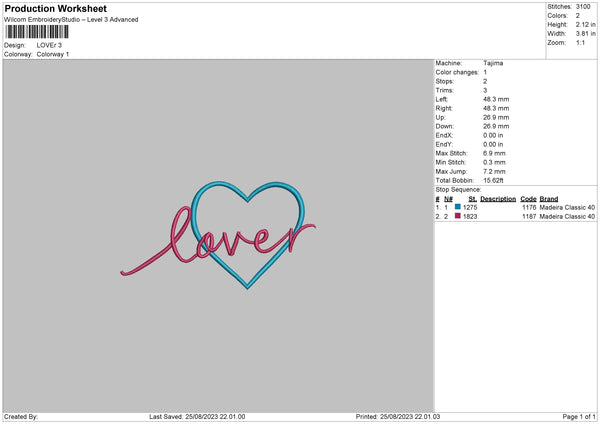Click the Down value 26.9 mm
Viewport: 600px width, 424px height.
click(496, 126)
